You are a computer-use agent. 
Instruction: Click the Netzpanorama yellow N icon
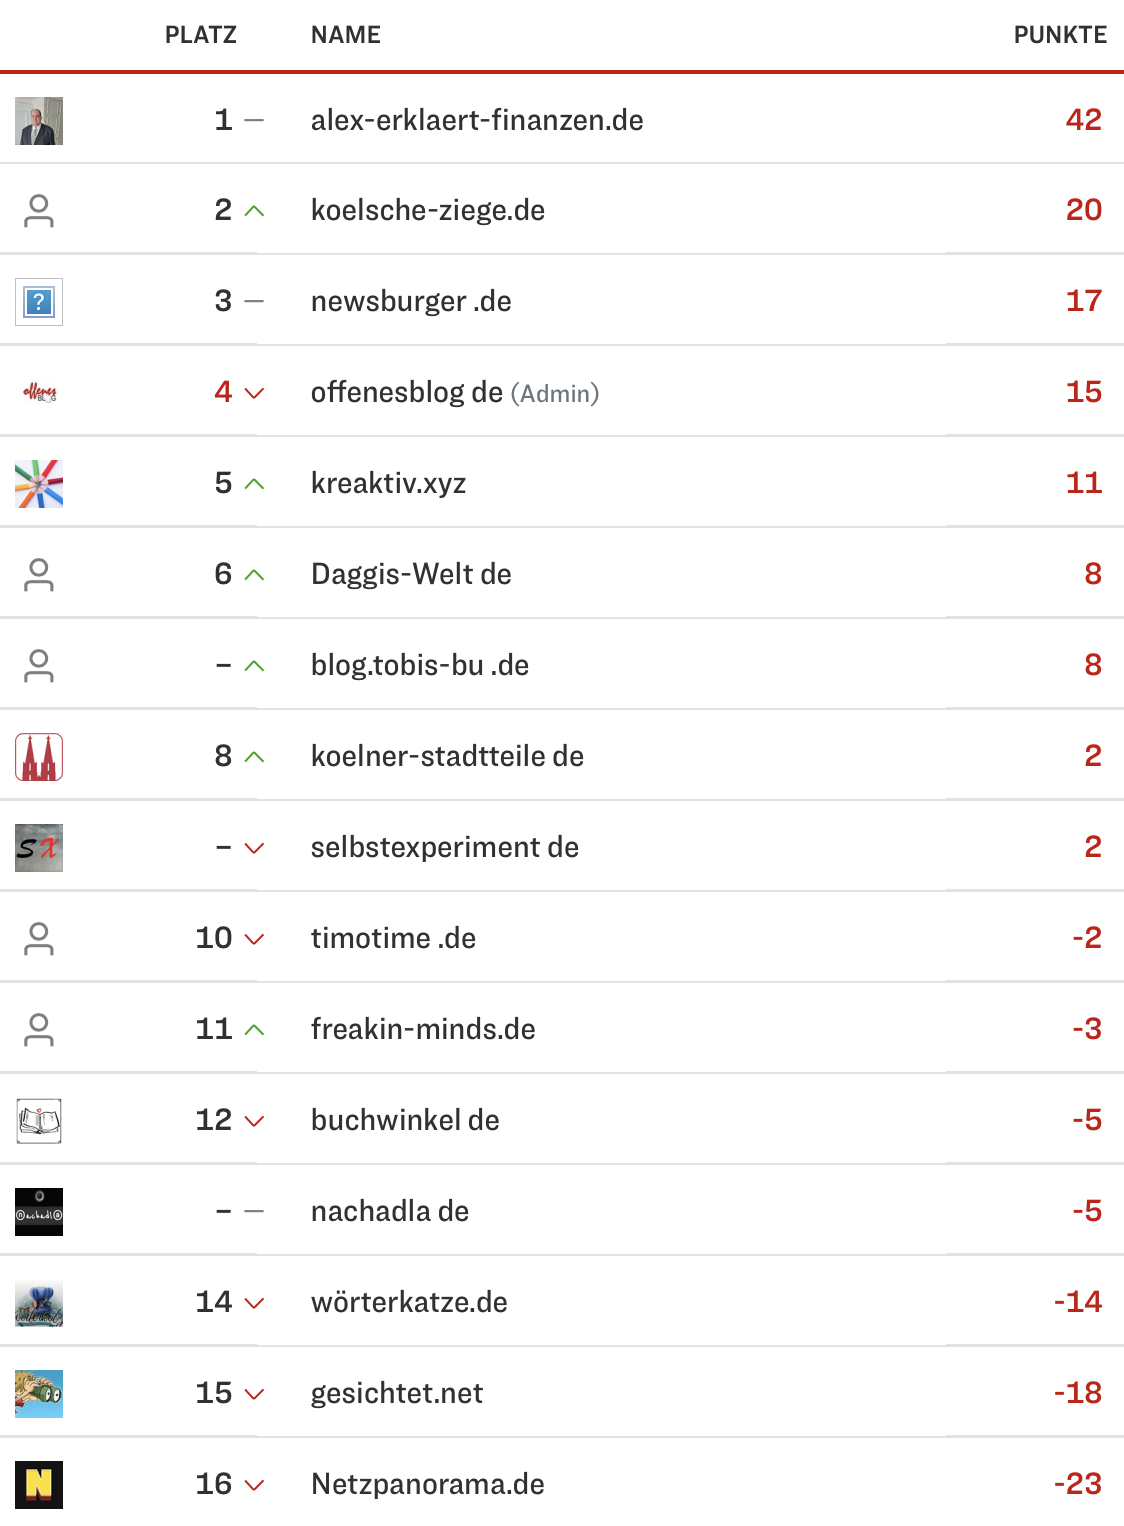39,1485
